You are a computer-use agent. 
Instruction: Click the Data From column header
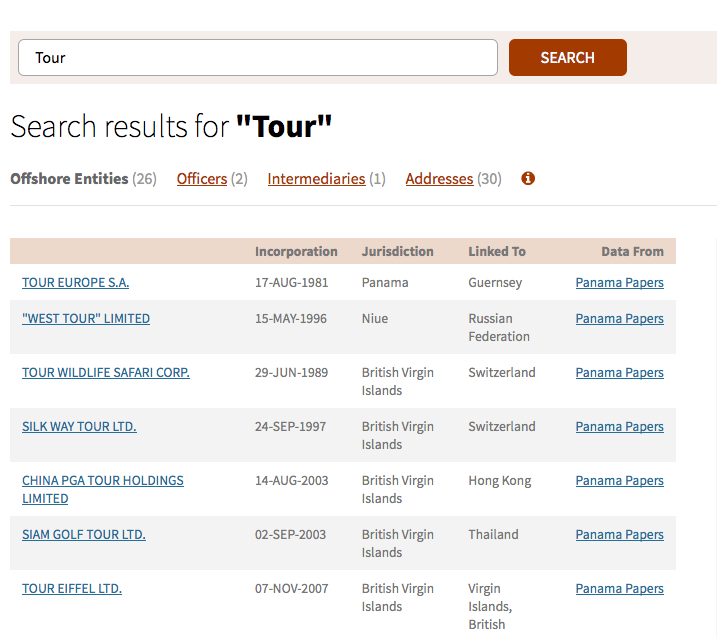click(x=632, y=251)
